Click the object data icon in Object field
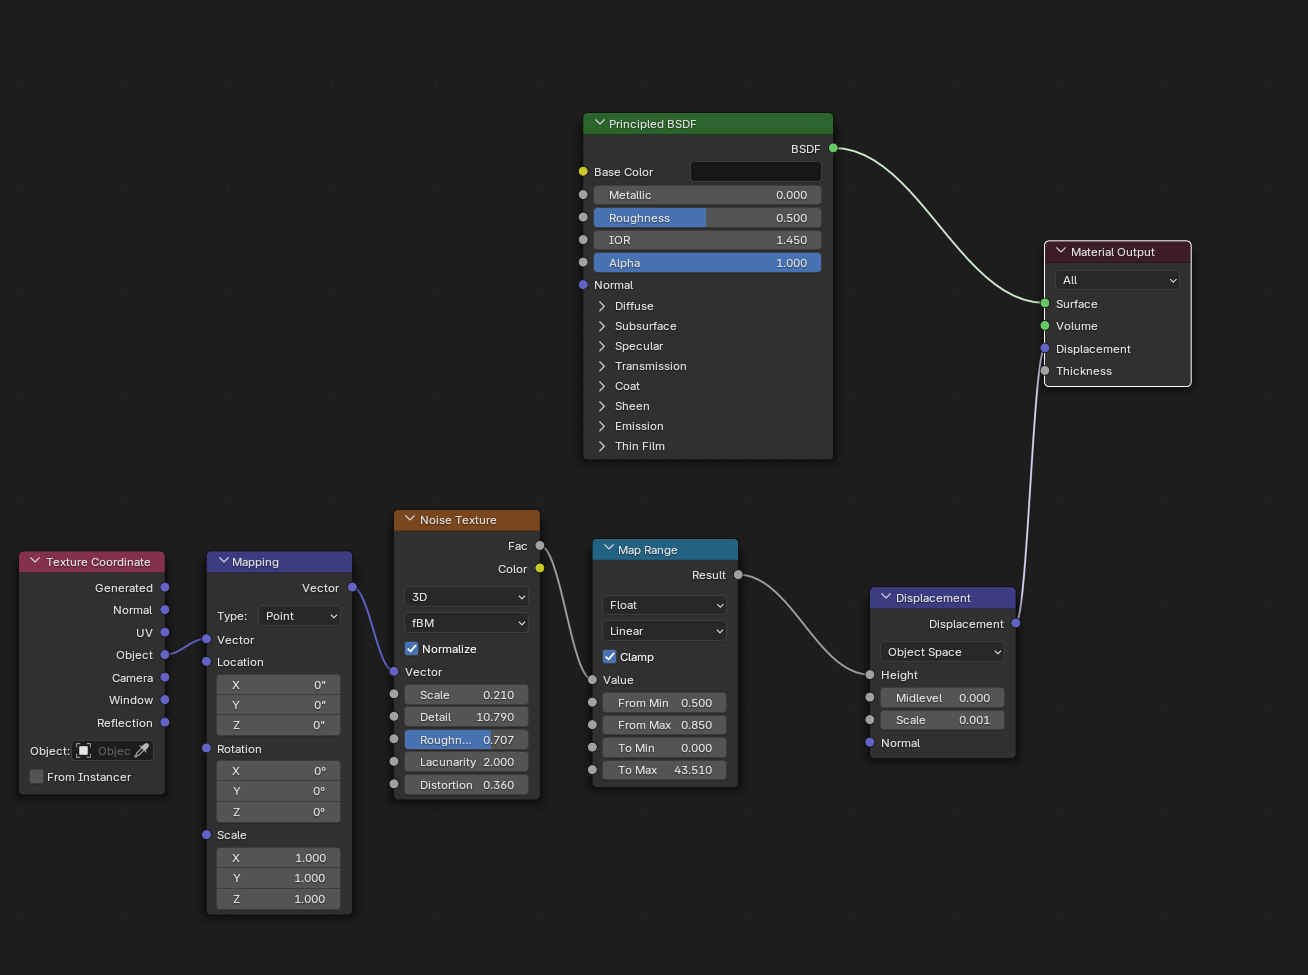Screen dimensions: 1308x975 (x=84, y=750)
